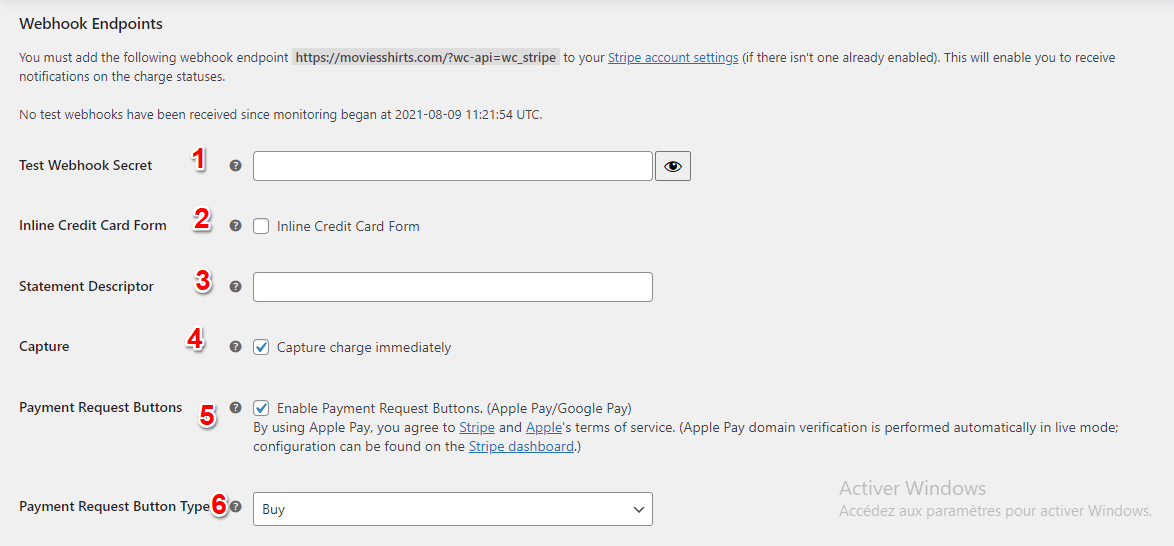This screenshot has height=546, width=1174.
Task: Click the webhook endpoint URL text
Action: (x=425, y=58)
